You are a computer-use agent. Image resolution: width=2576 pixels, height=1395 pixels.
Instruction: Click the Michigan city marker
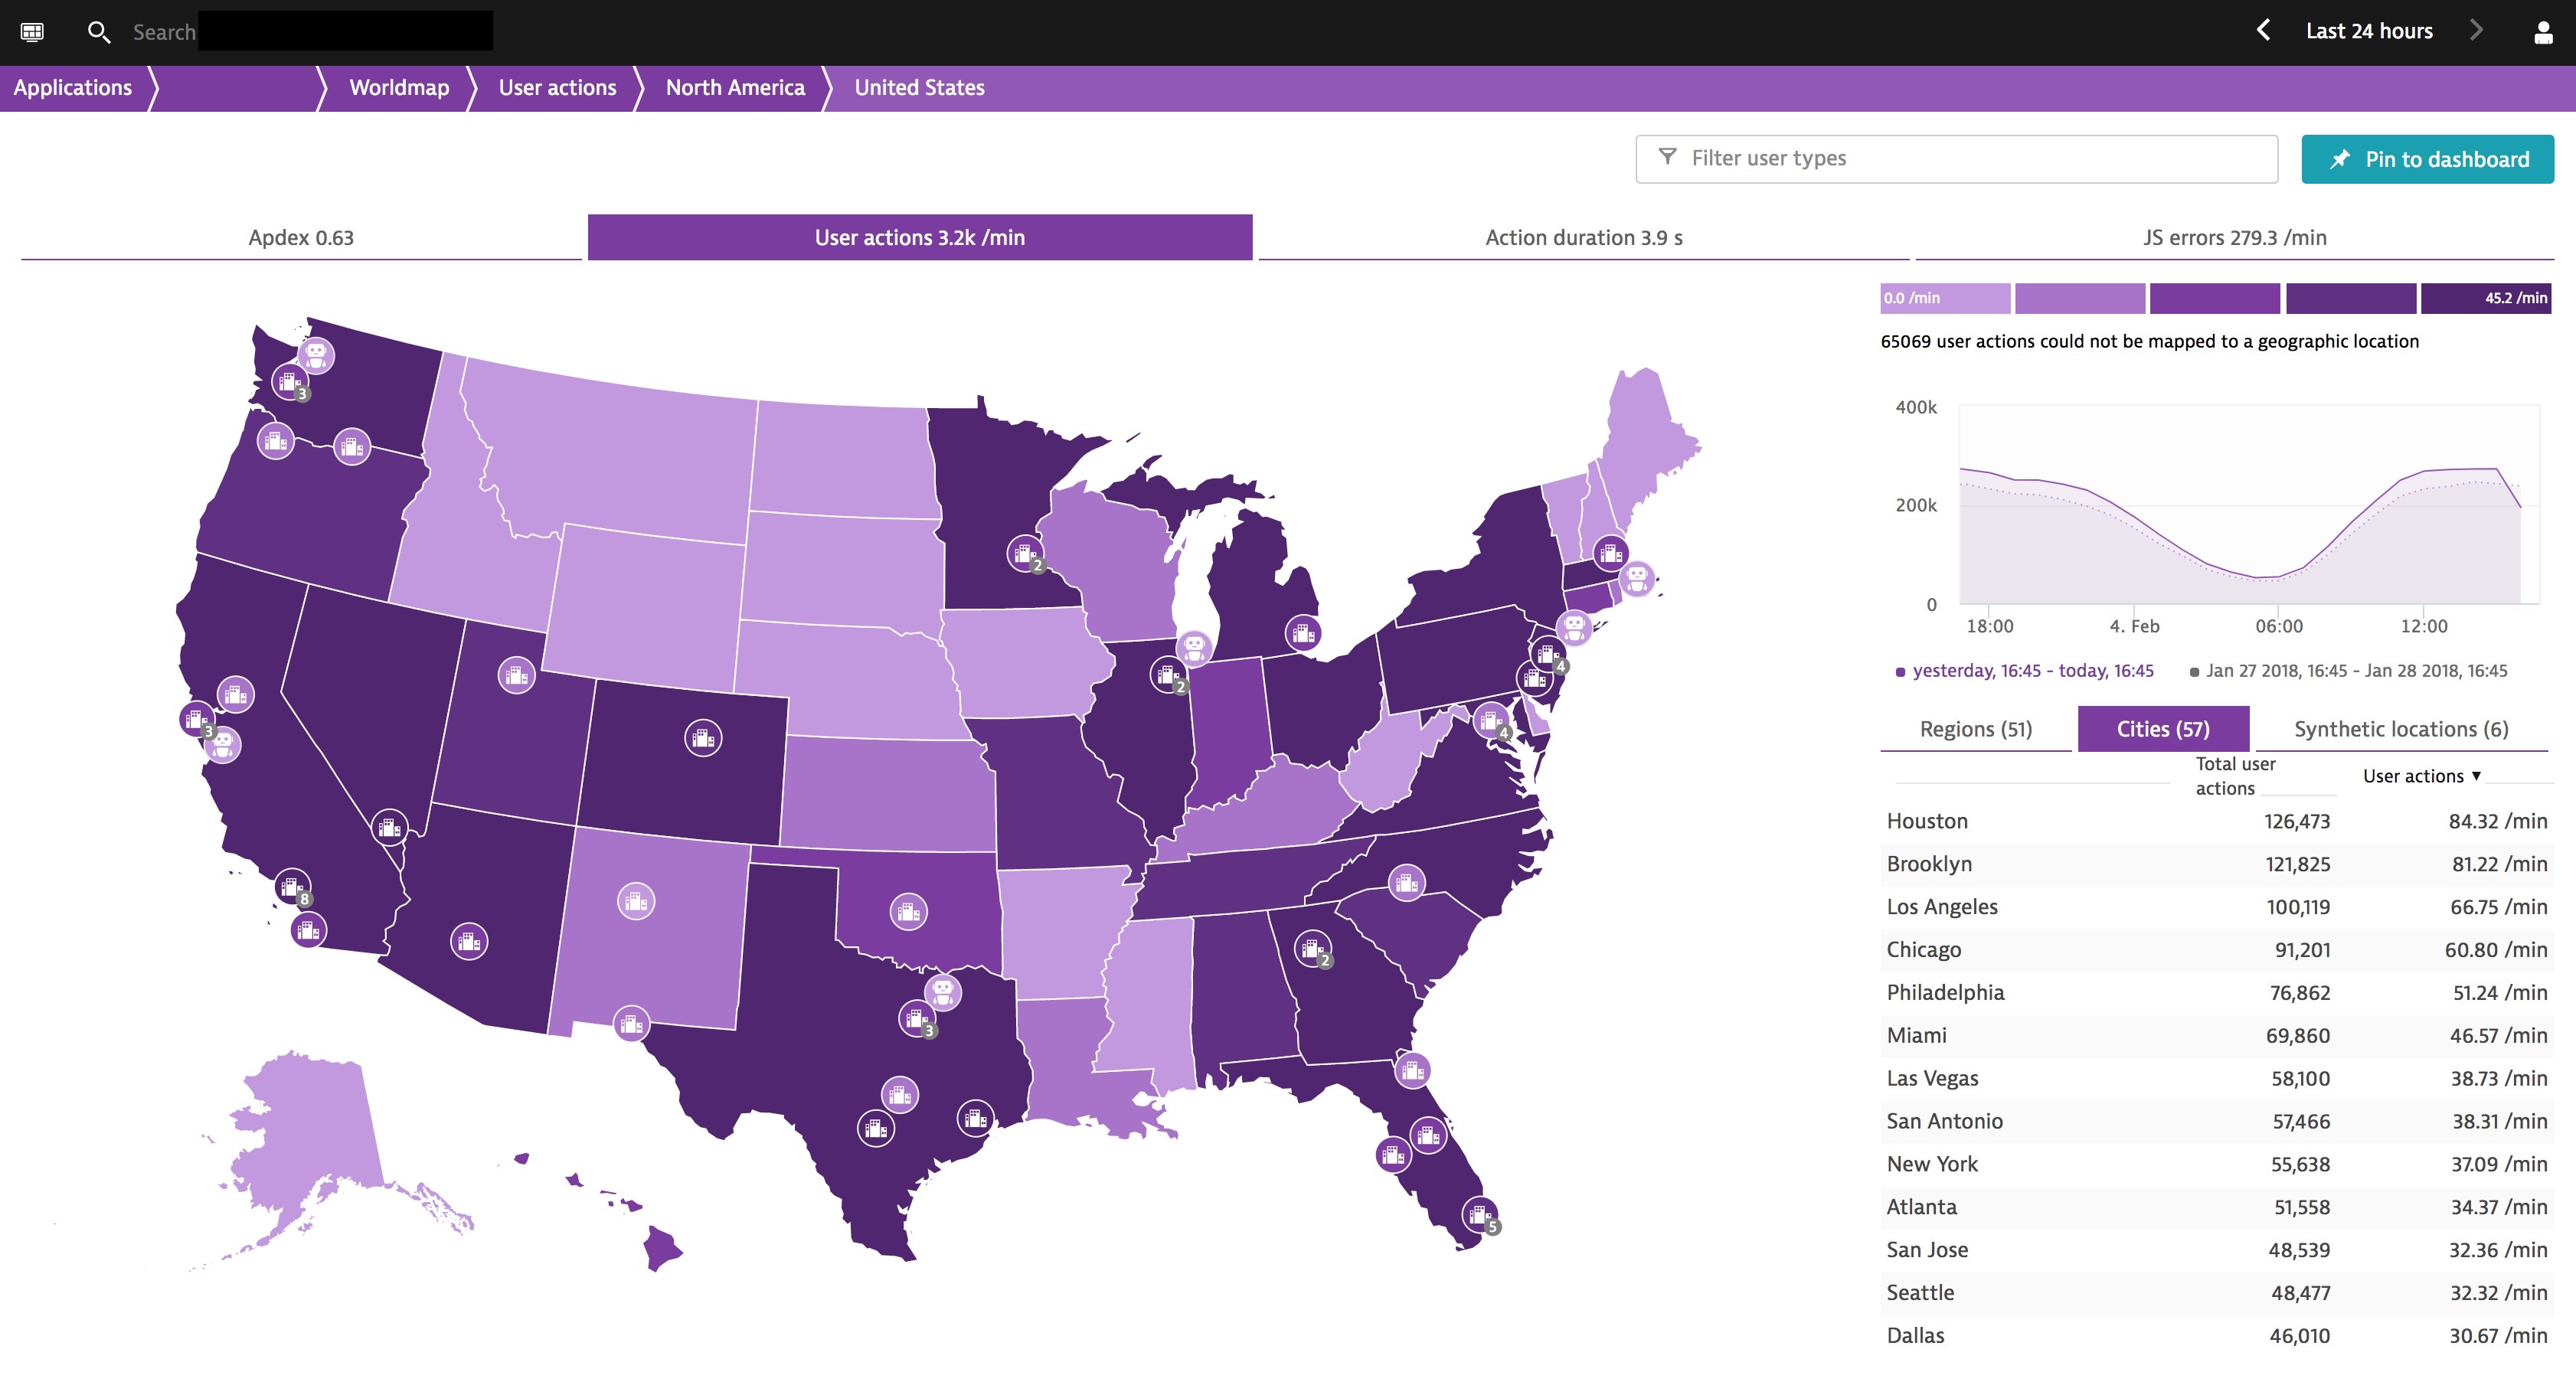point(1303,633)
